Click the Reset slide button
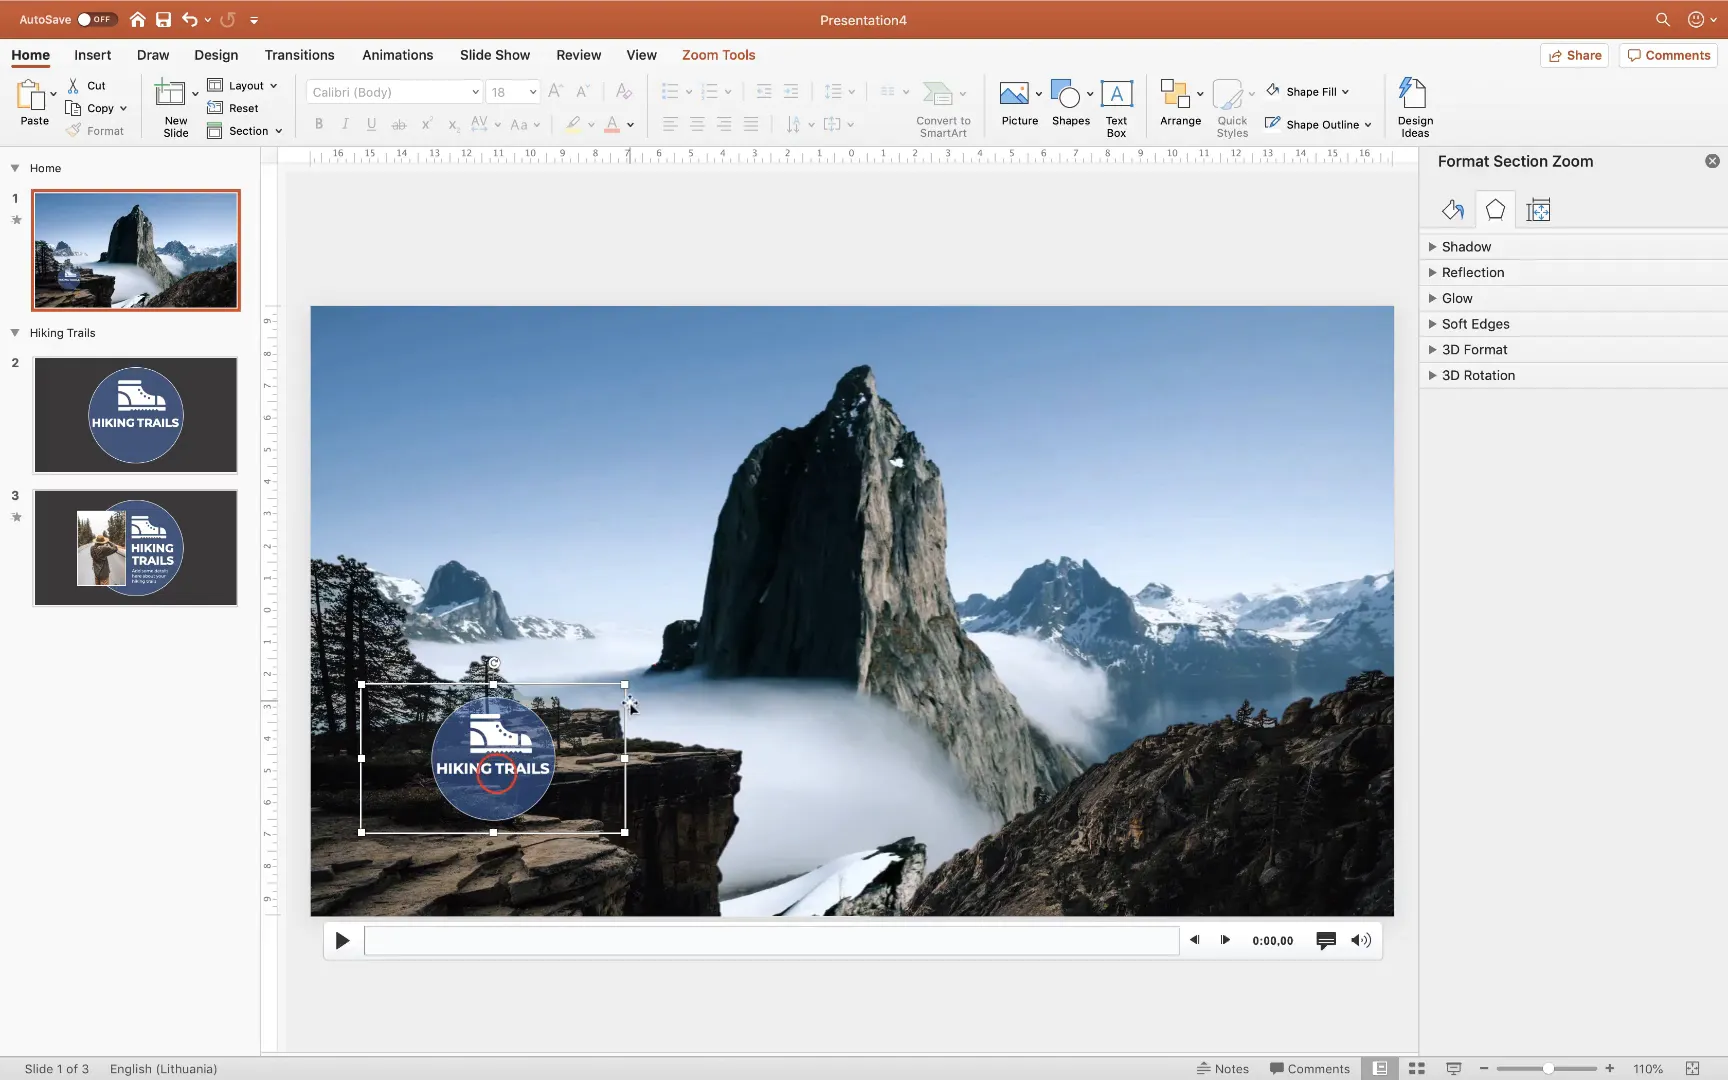 (x=233, y=108)
